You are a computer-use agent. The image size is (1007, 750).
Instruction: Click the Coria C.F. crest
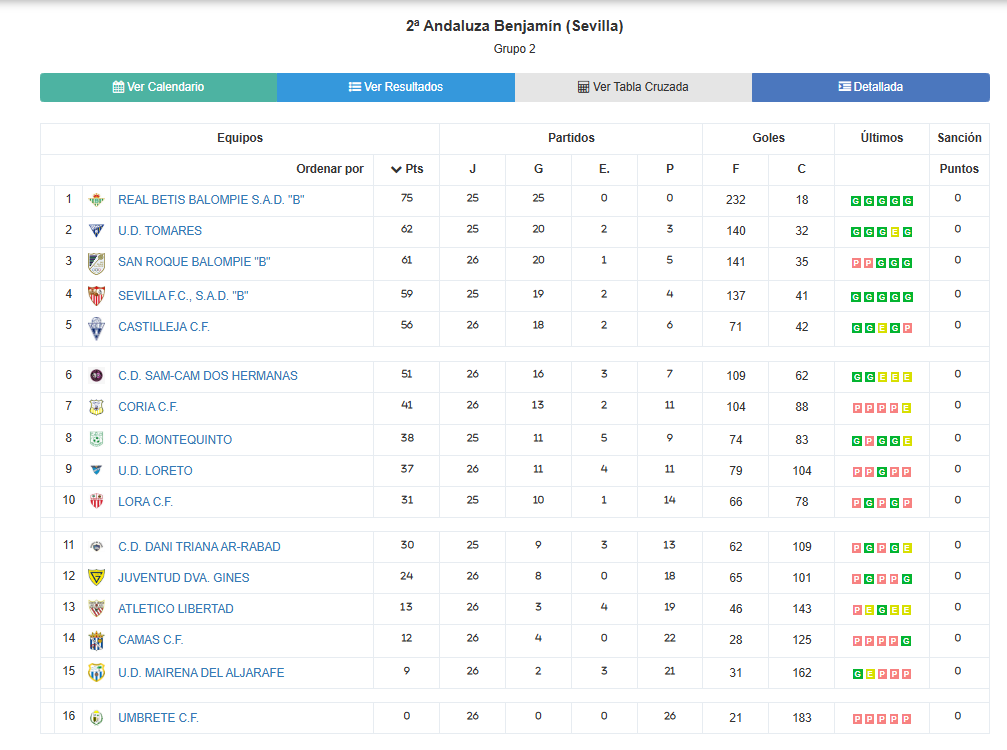click(96, 407)
